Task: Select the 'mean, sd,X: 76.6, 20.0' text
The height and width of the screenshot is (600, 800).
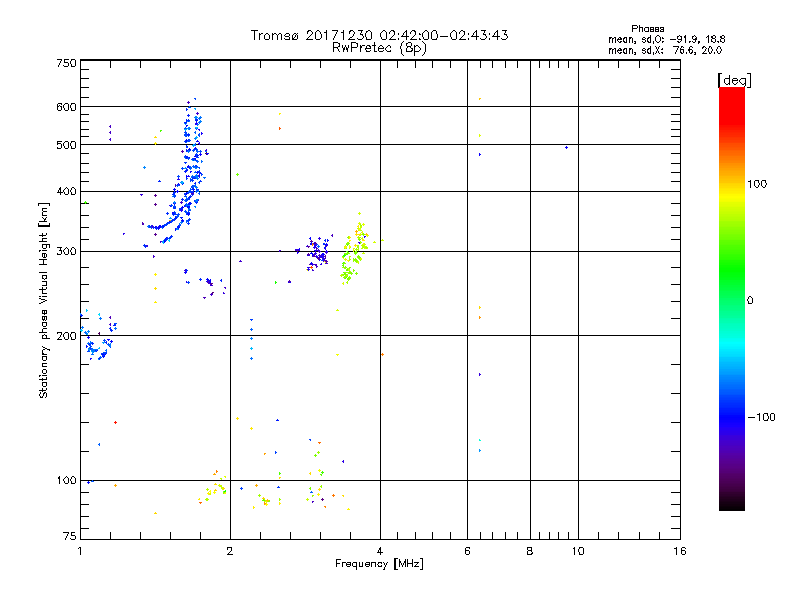Action: 665,50
